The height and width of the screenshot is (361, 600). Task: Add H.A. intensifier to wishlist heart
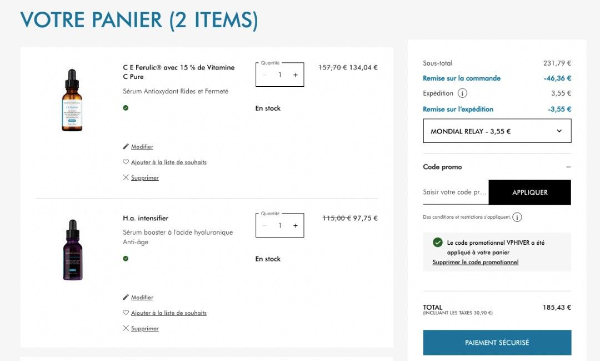point(165,313)
